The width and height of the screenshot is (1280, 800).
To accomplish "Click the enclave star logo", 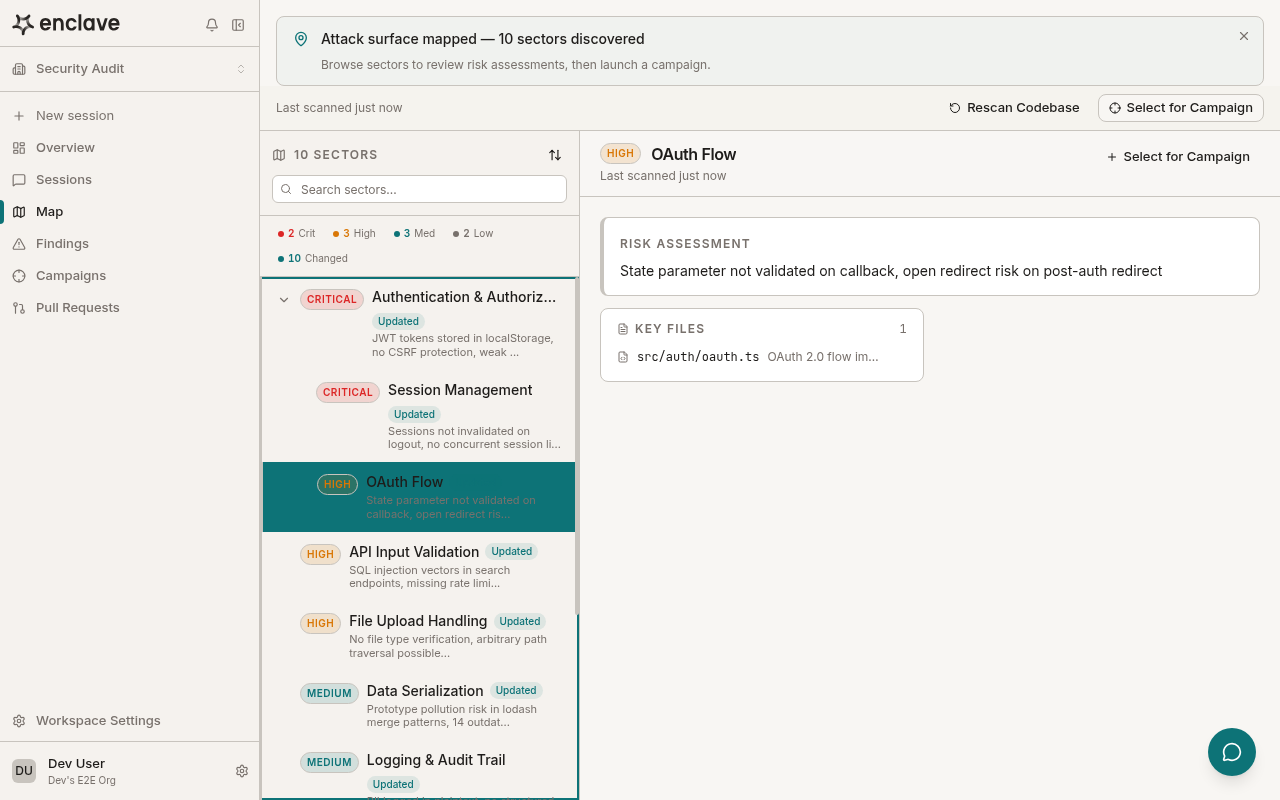I will point(23,24).
